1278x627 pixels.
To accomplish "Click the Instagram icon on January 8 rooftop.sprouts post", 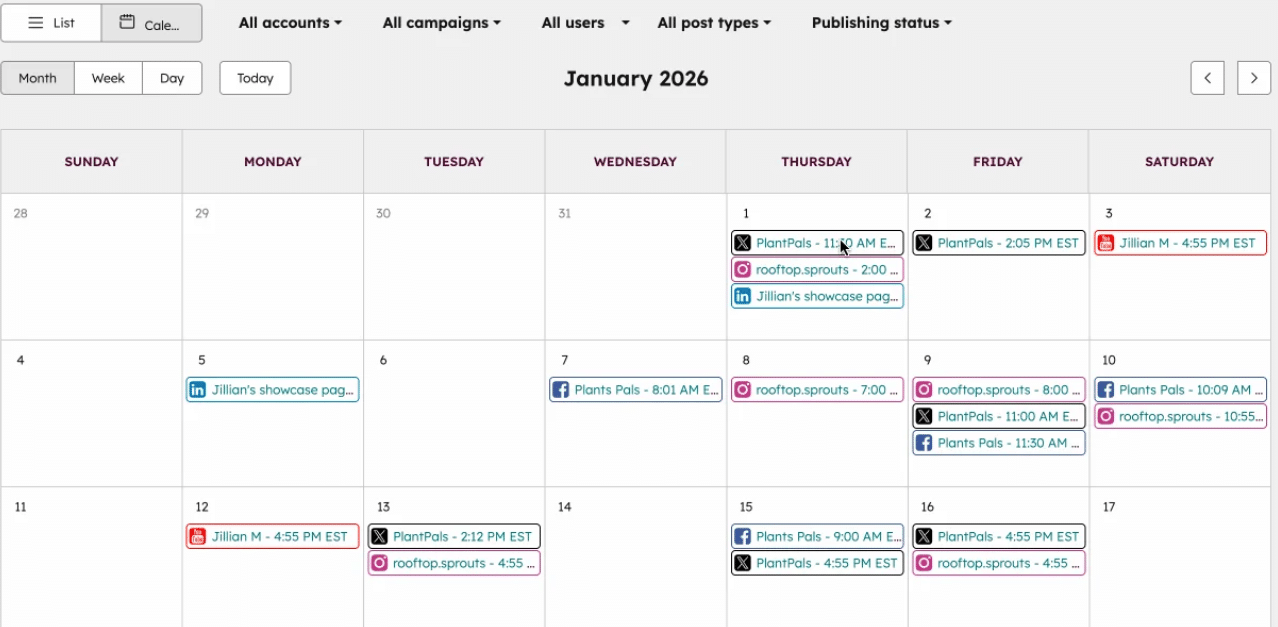I will 742,389.
